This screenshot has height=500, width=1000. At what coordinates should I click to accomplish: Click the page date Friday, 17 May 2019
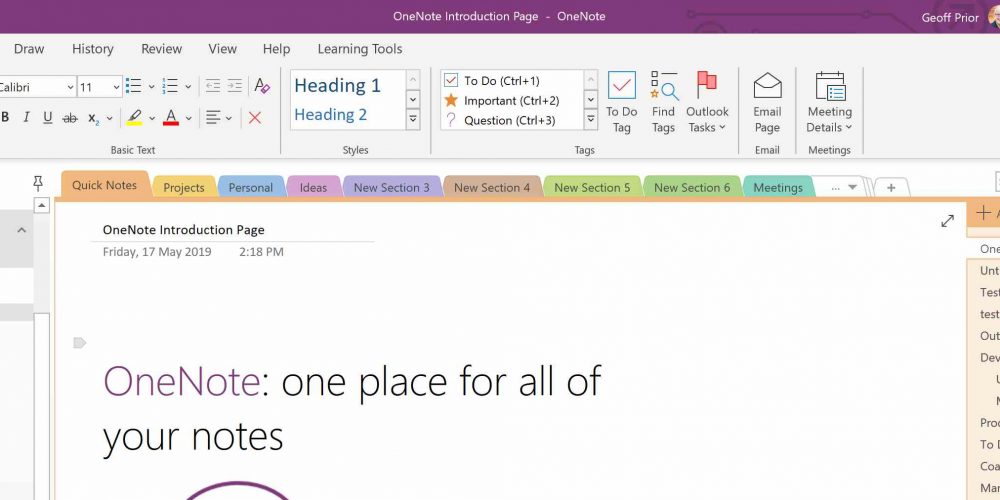[157, 252]
